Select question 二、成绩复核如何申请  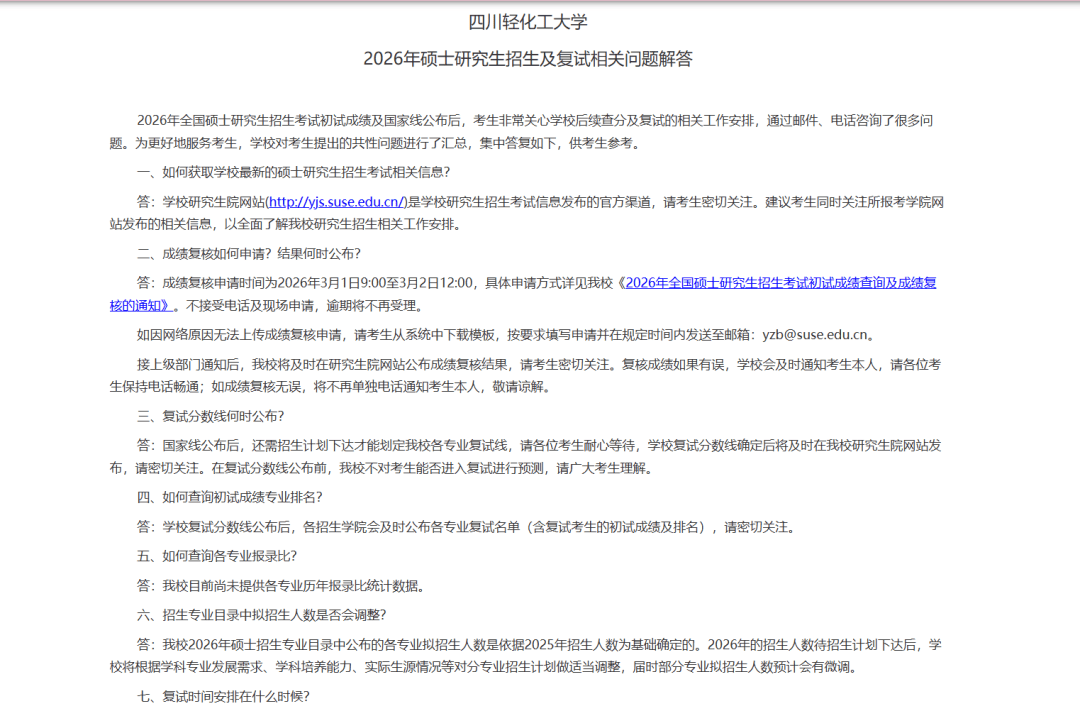tap(249, 253)
